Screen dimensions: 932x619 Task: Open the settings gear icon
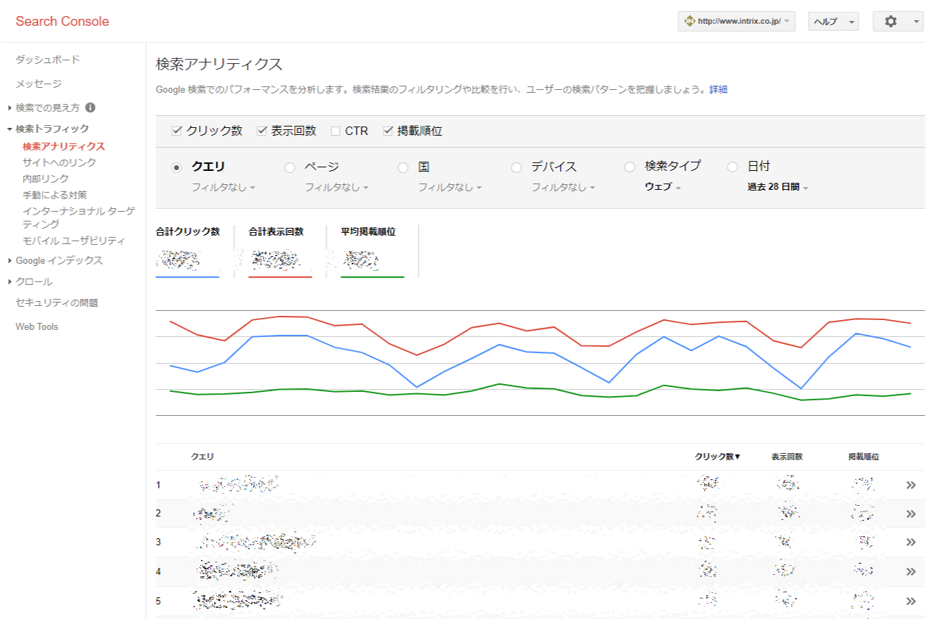pos(890,21)
